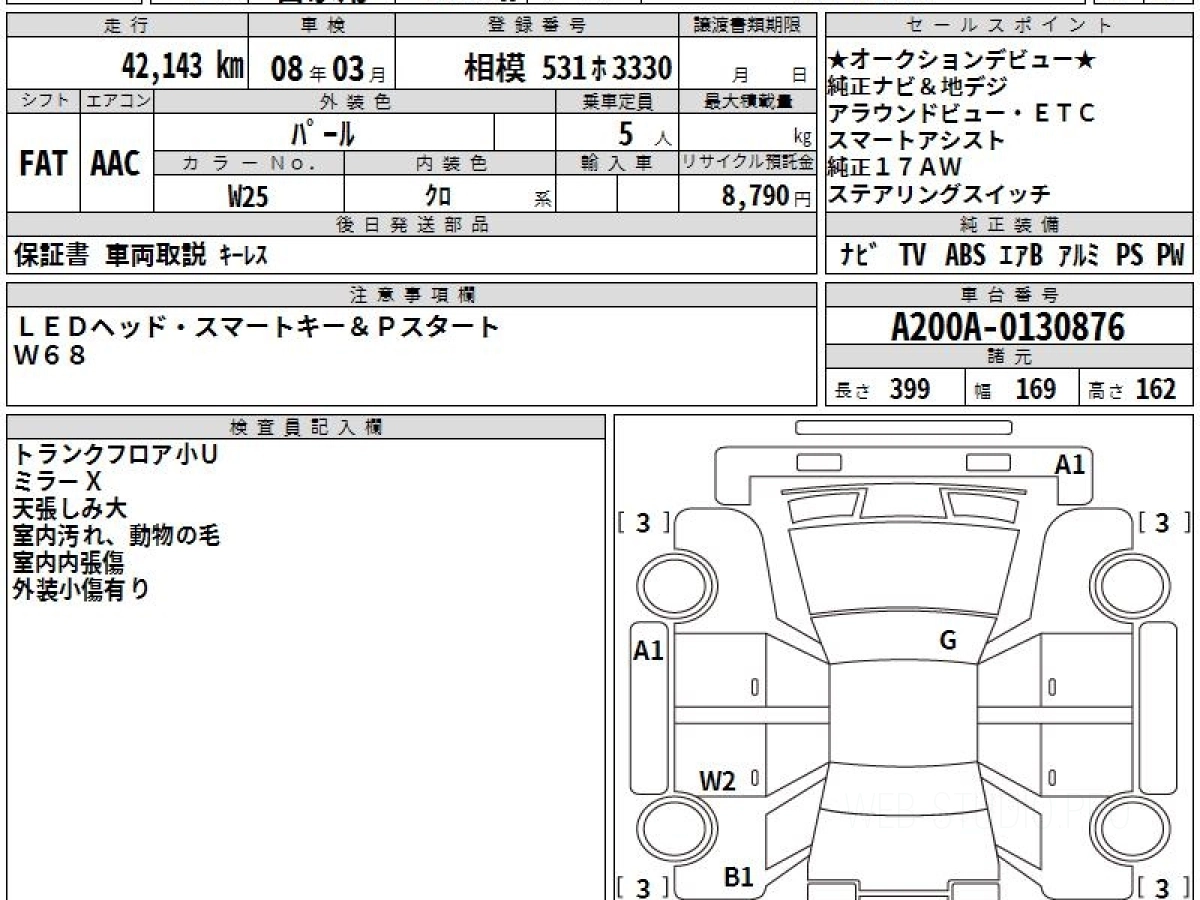Select the アラウンドビュー・ETC line
Viewport: 1200px width, 900px height.
(962, 113)
